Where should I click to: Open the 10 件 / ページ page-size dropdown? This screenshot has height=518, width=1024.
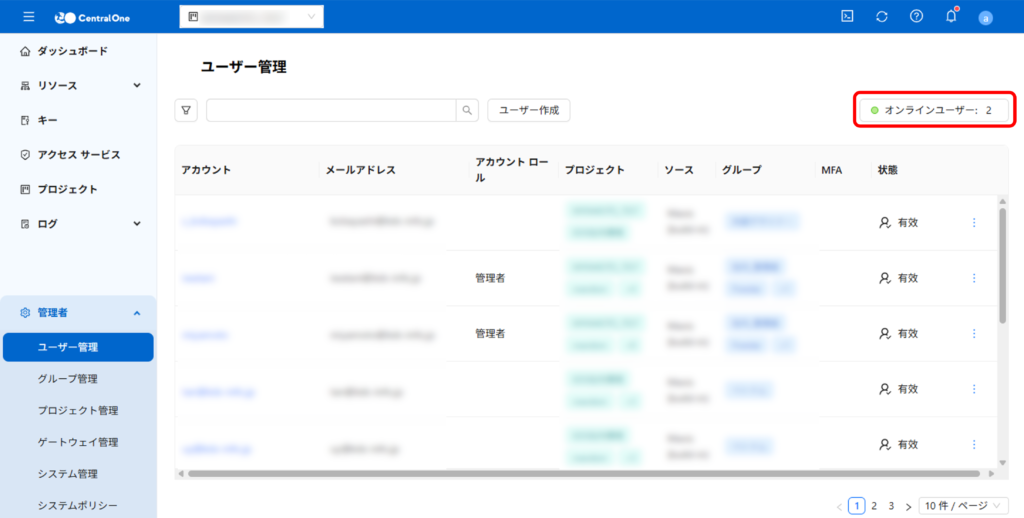(963, 506)
